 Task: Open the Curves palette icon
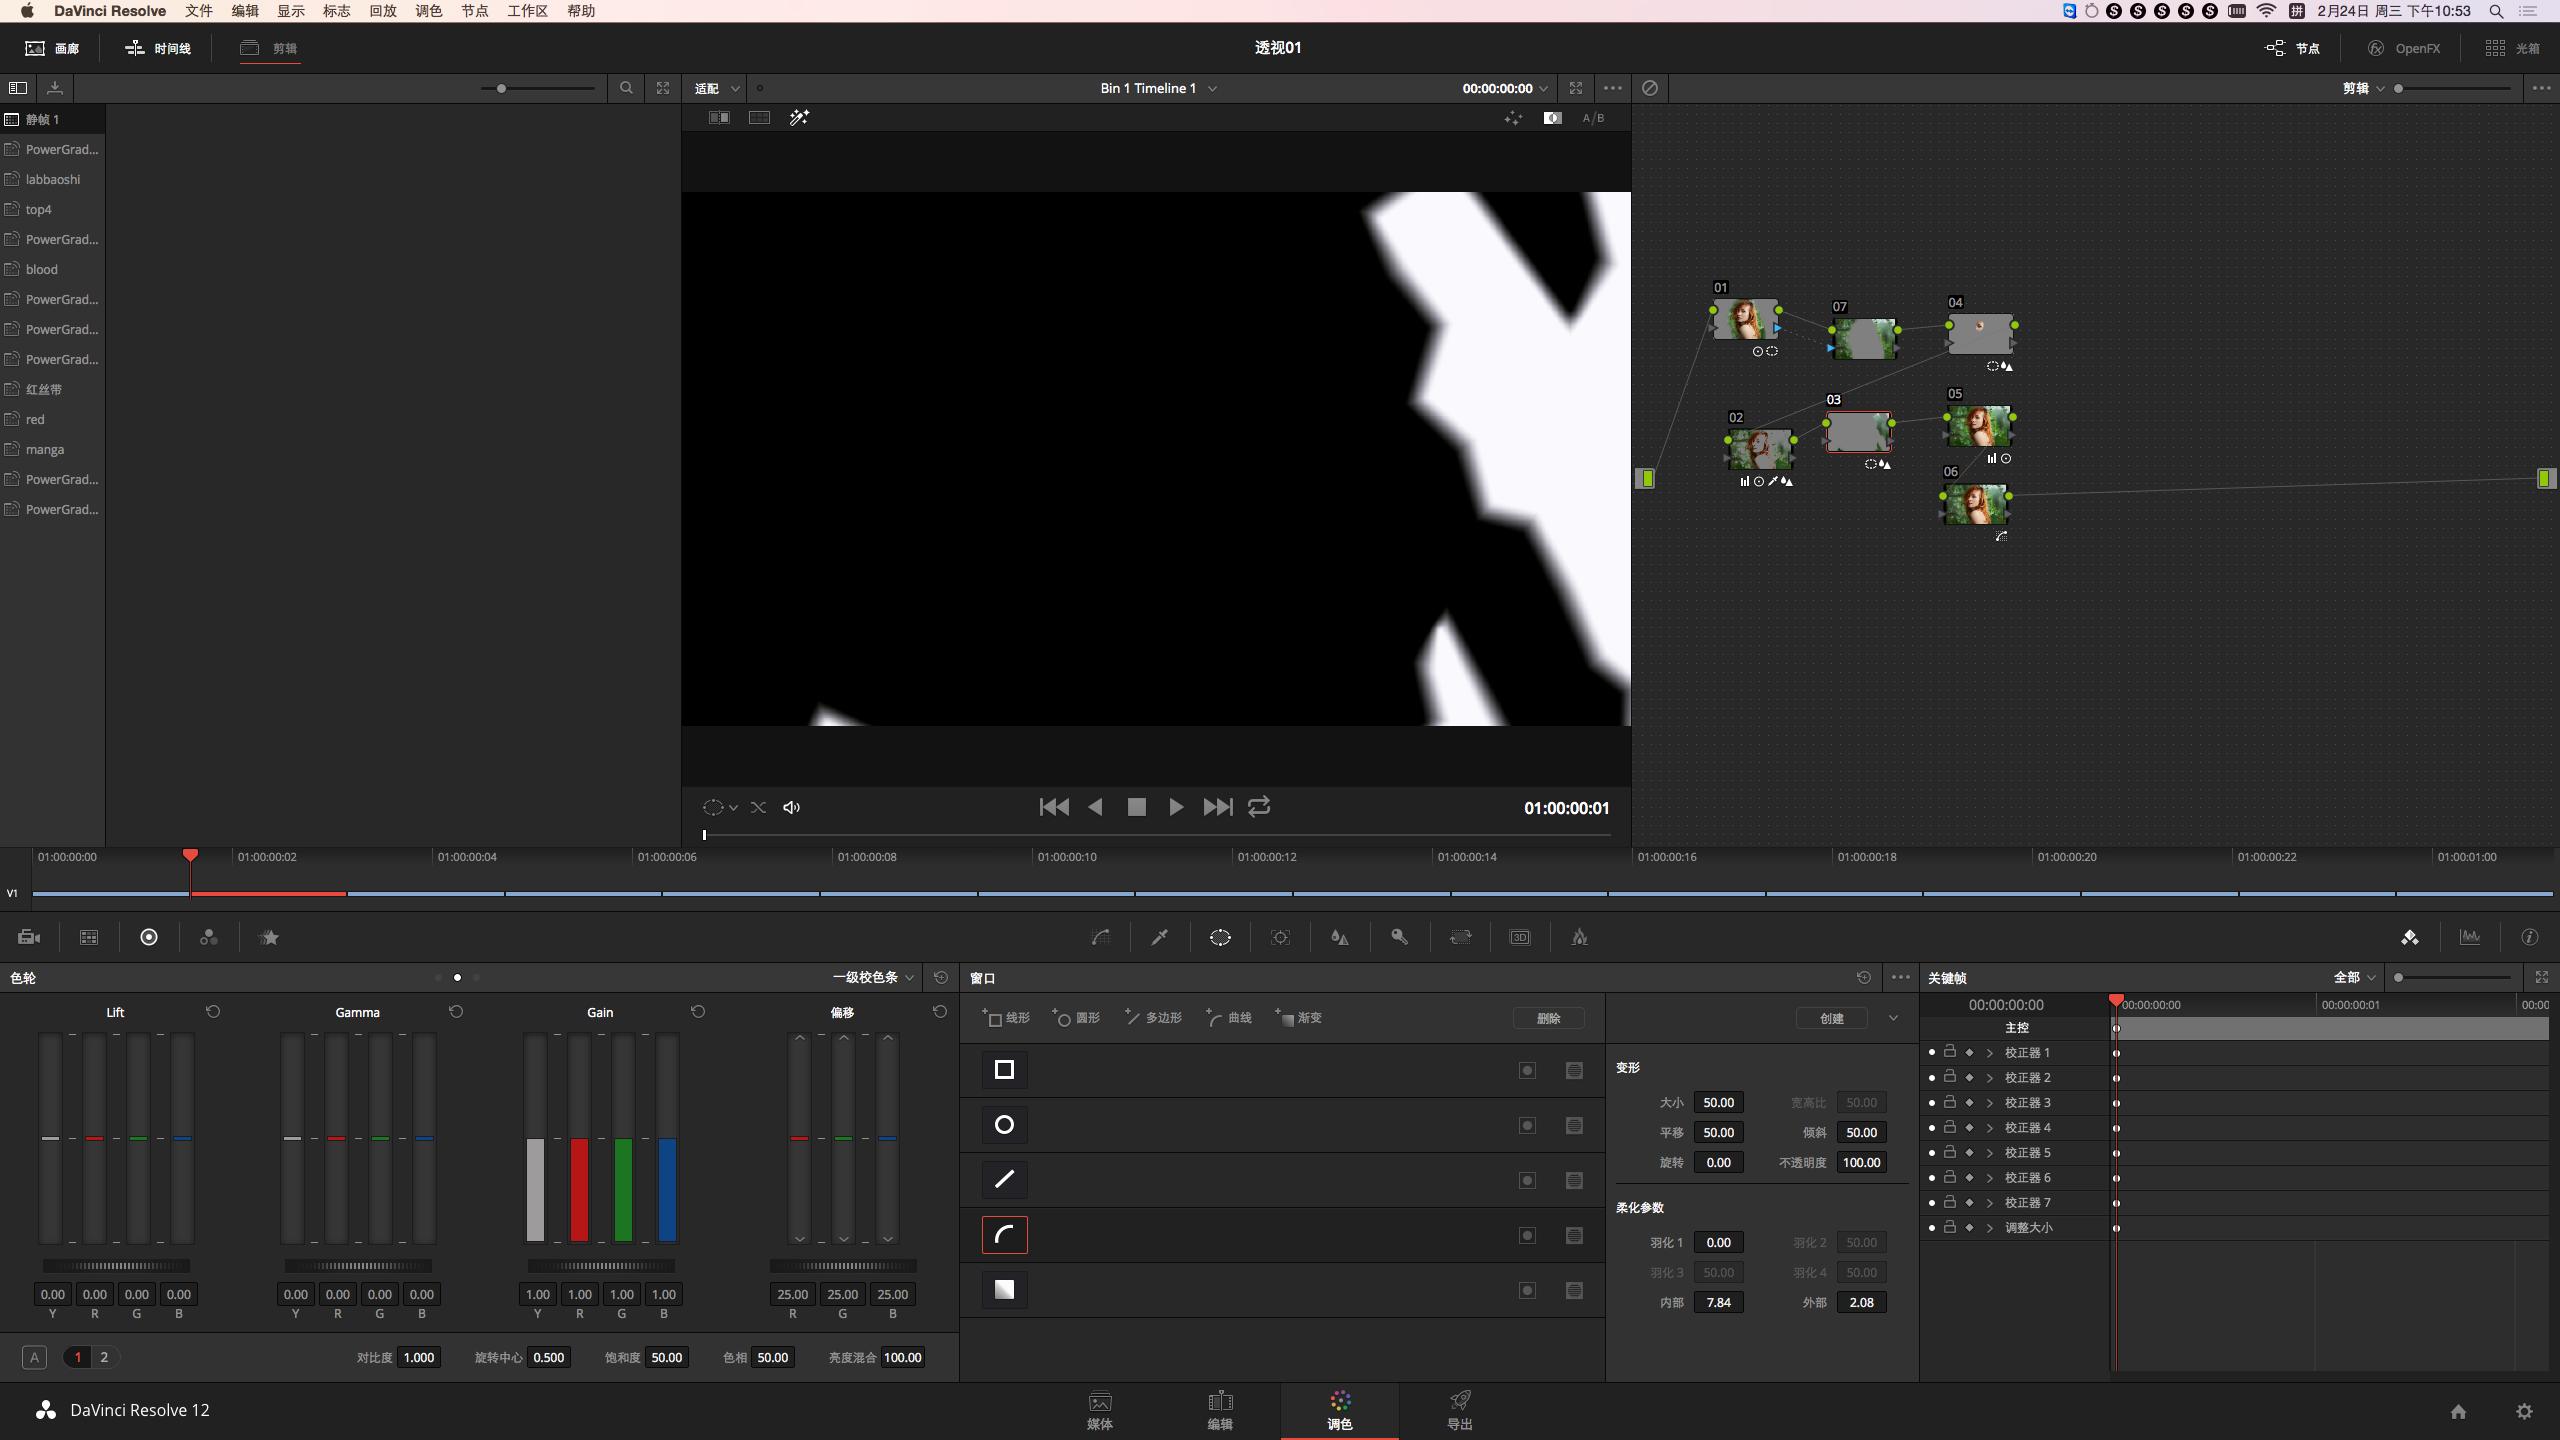click(1100, 937)
